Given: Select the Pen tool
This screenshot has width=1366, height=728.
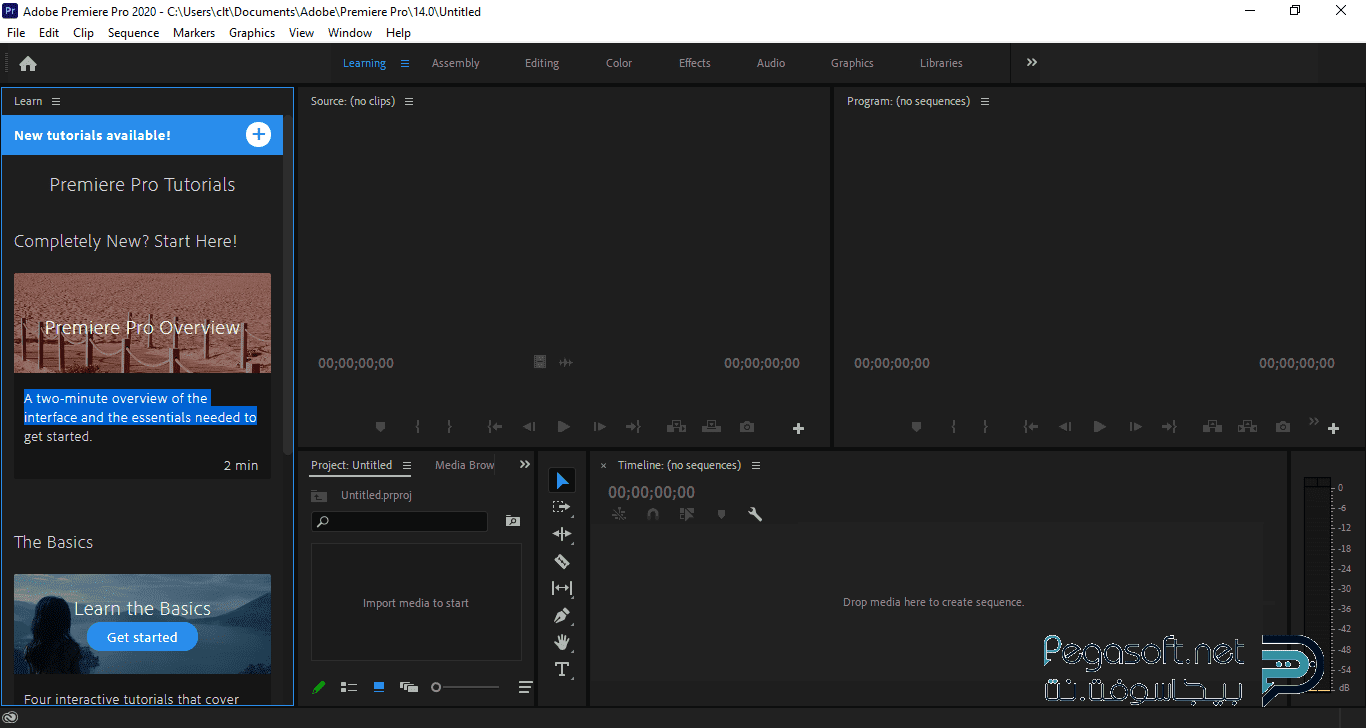Looking at the screenshot, I should (562, 615).
